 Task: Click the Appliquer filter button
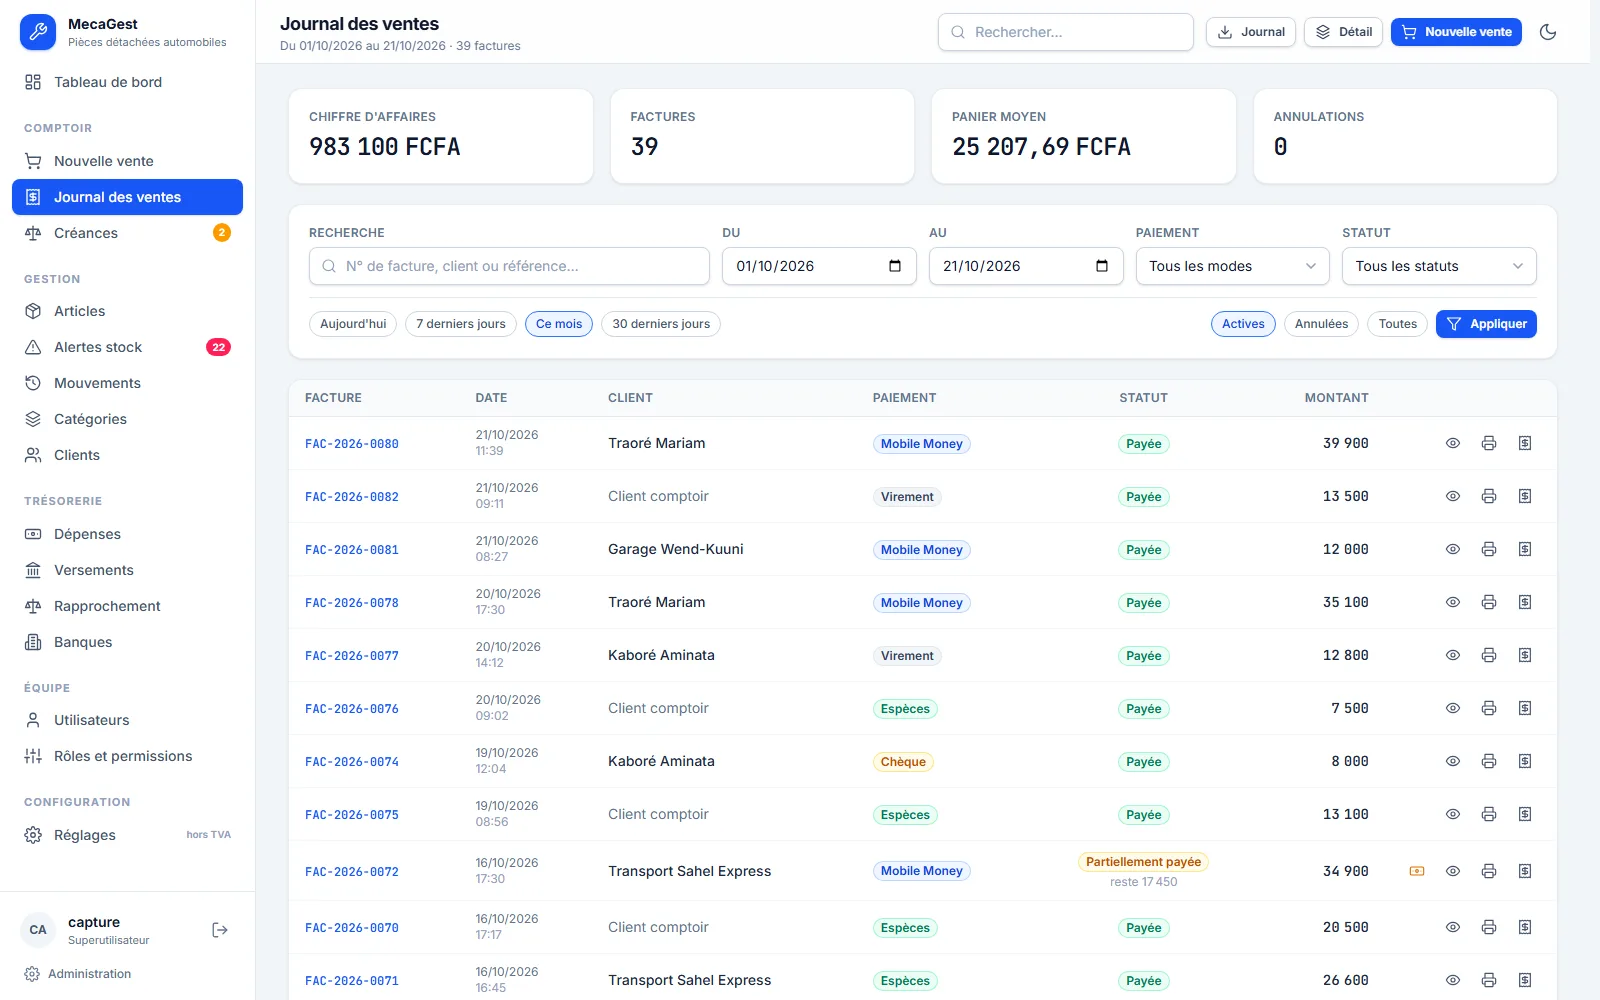(1486, 324)
